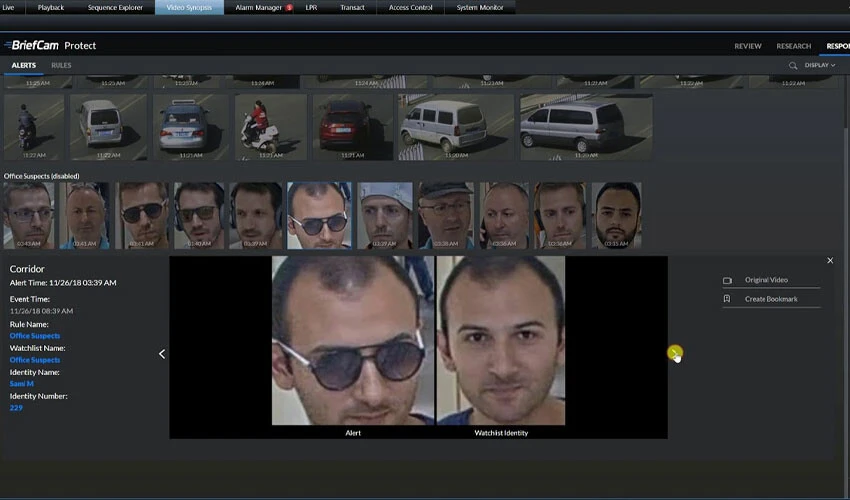This screenshot has width=850, height=500.
Task: Open the System Monitor tab
Action: [480, 7]
